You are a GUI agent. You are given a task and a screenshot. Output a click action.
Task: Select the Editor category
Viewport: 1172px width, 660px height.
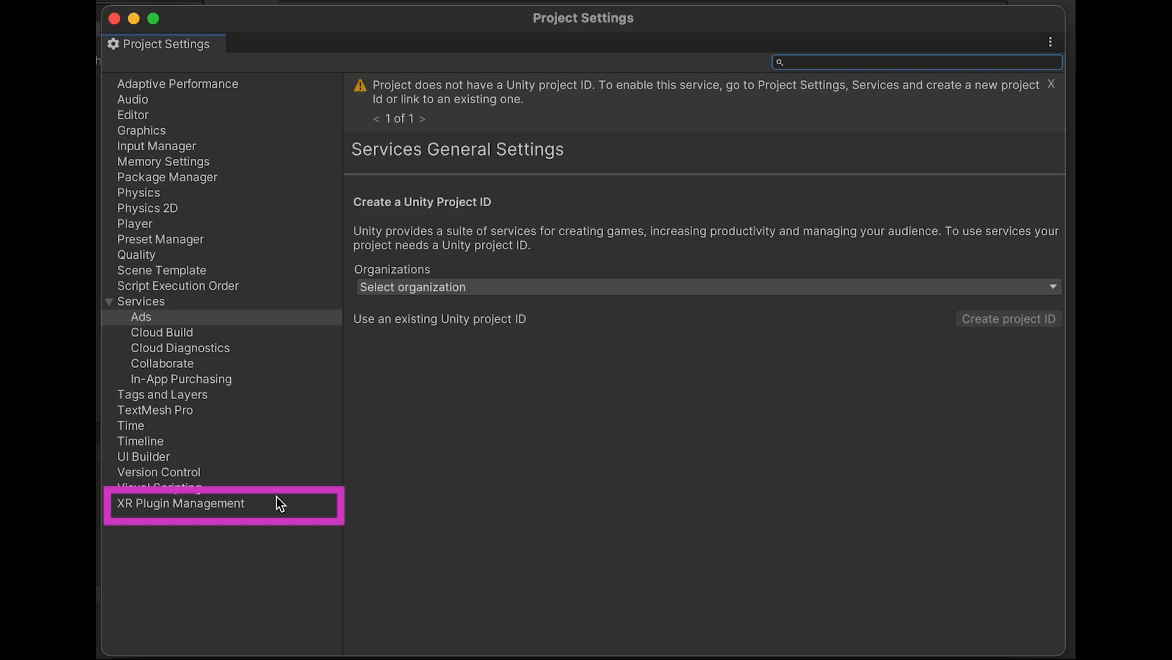pos(132,115)
